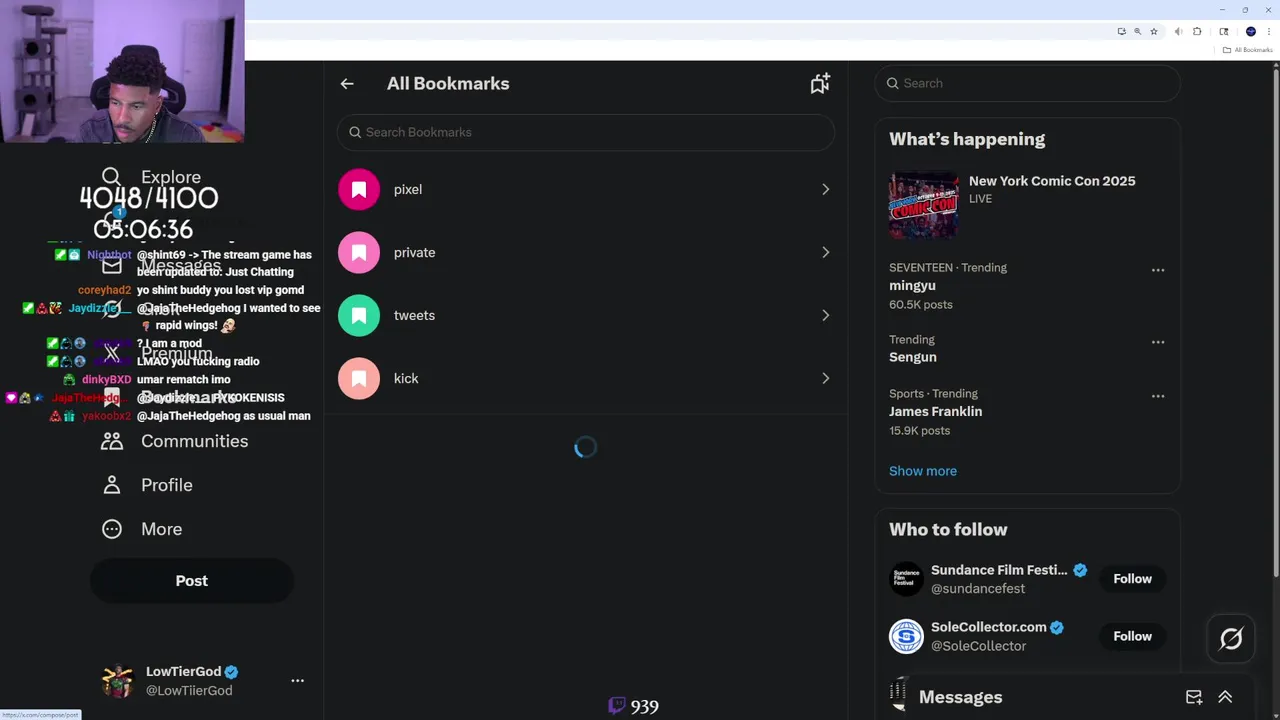Go back with the arrow beside All Bookmarks

tap(347, 84)
